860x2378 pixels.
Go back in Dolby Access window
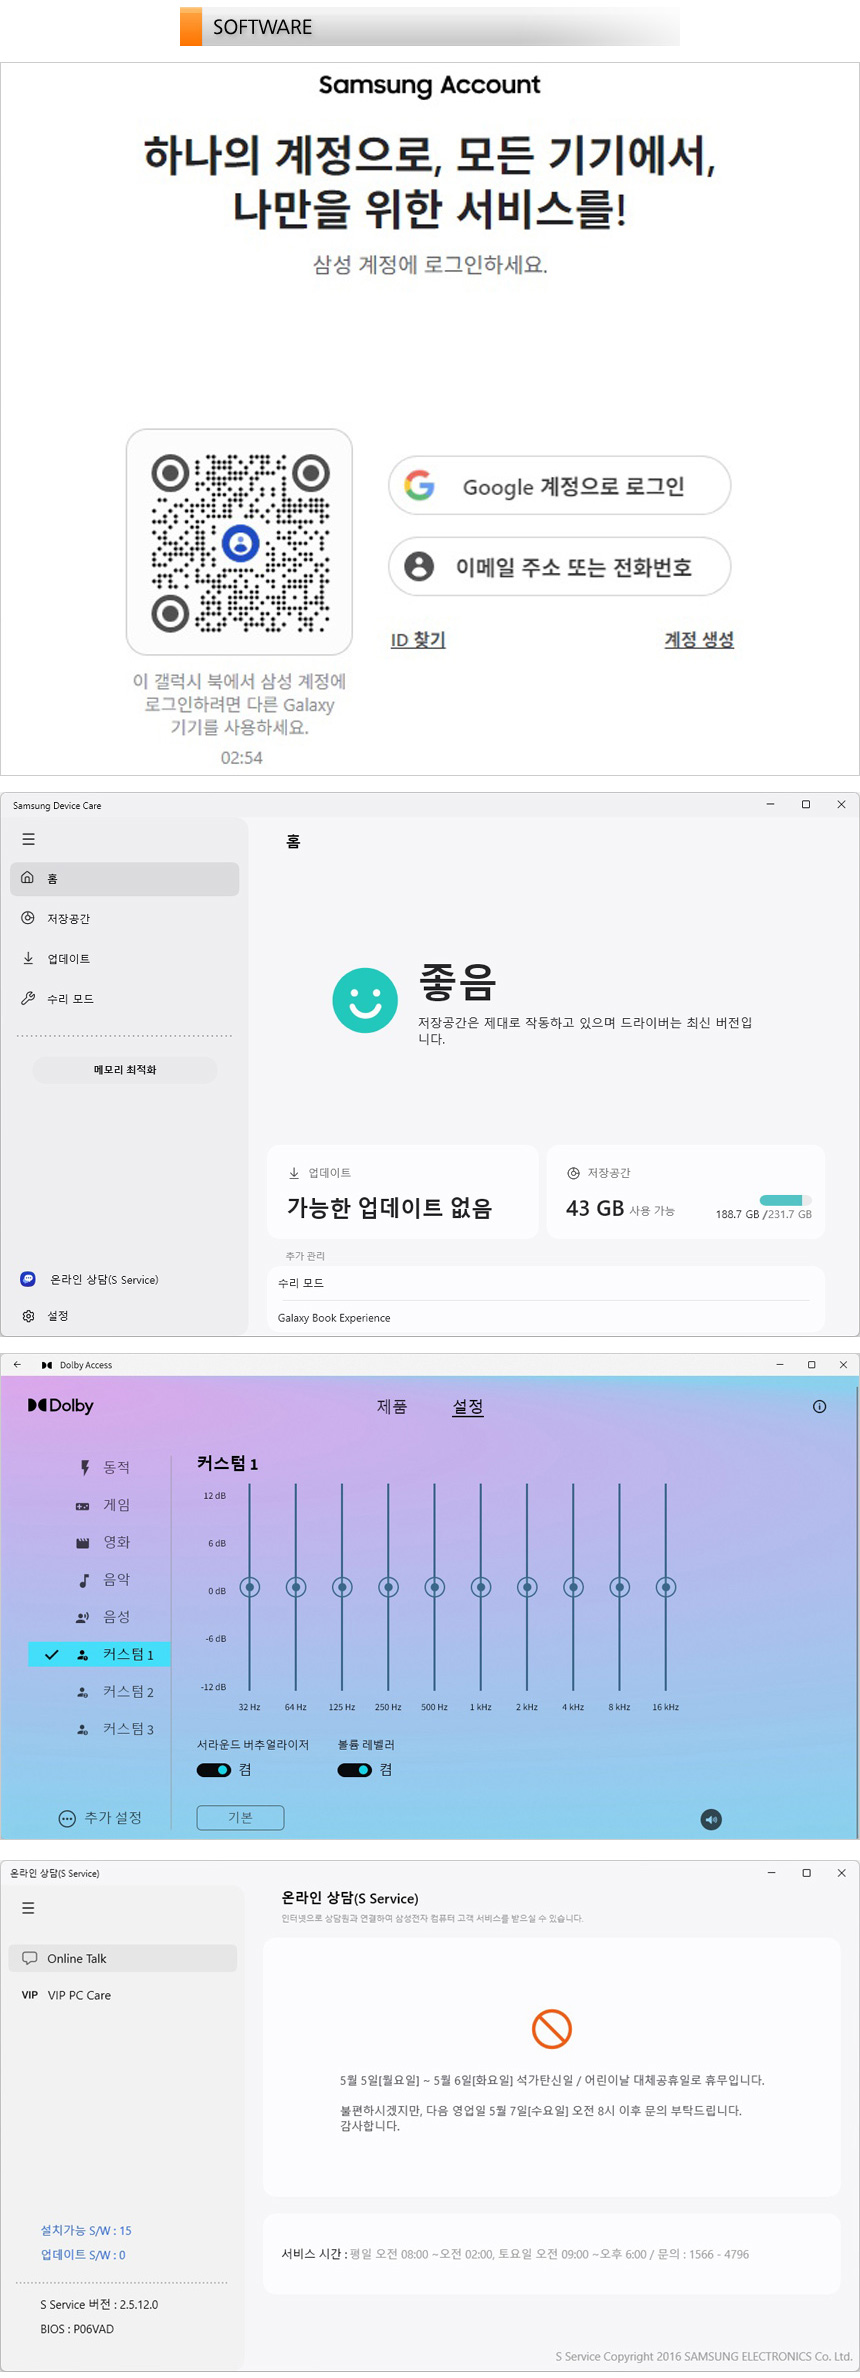pyautogui.click(x=17, y=1365)
